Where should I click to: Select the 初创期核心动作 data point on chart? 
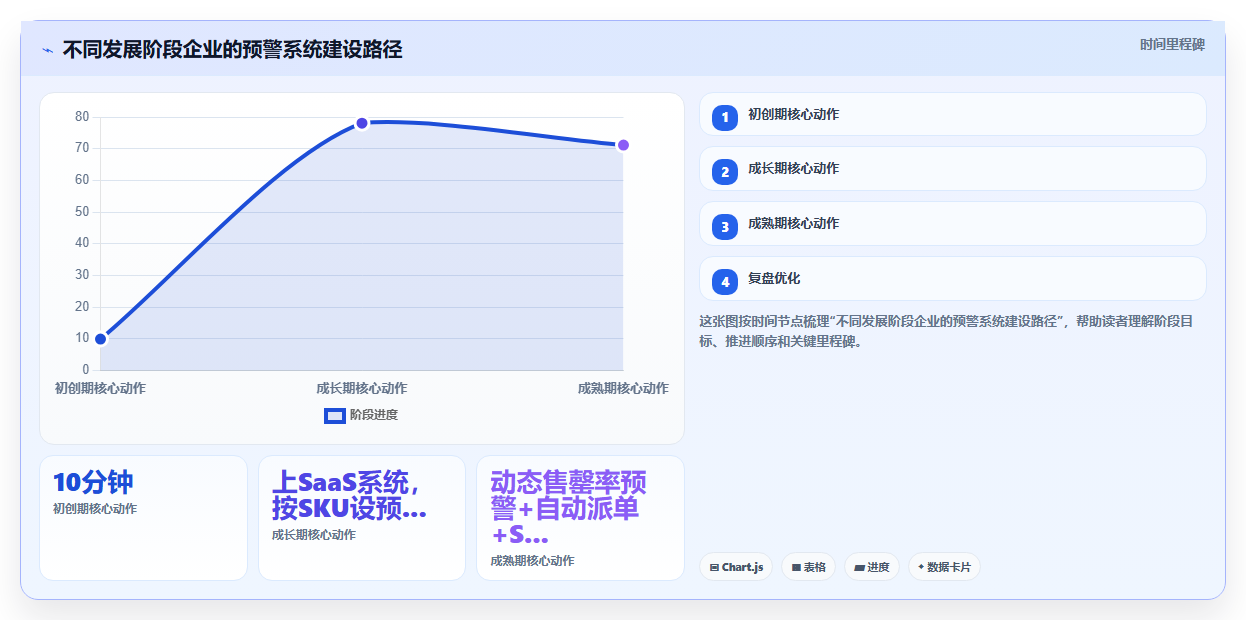(100, 339)
